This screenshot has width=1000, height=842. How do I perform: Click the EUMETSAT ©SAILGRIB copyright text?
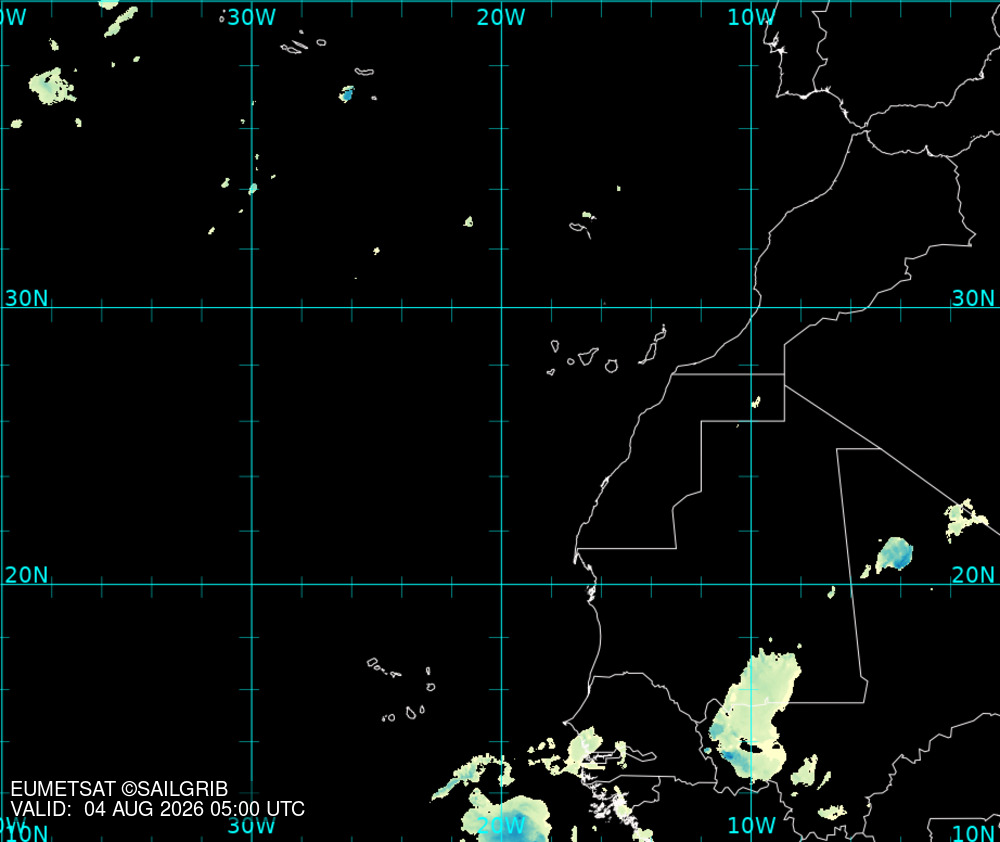tap(119, 789)
